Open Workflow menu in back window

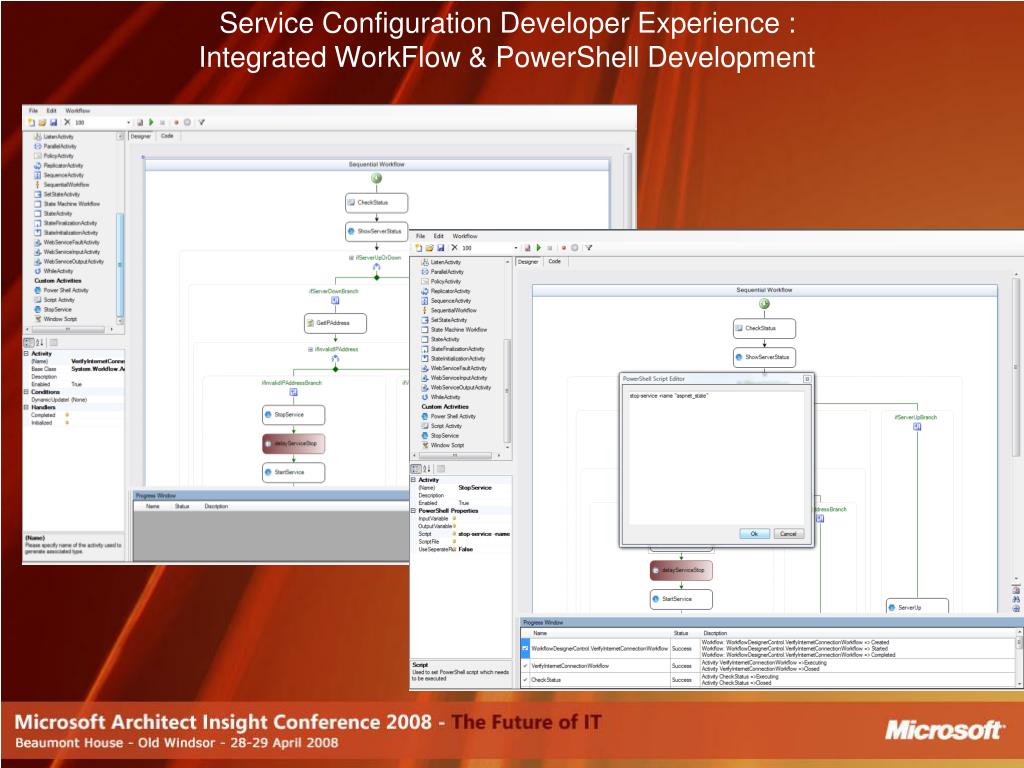click(x=78, y=110)
